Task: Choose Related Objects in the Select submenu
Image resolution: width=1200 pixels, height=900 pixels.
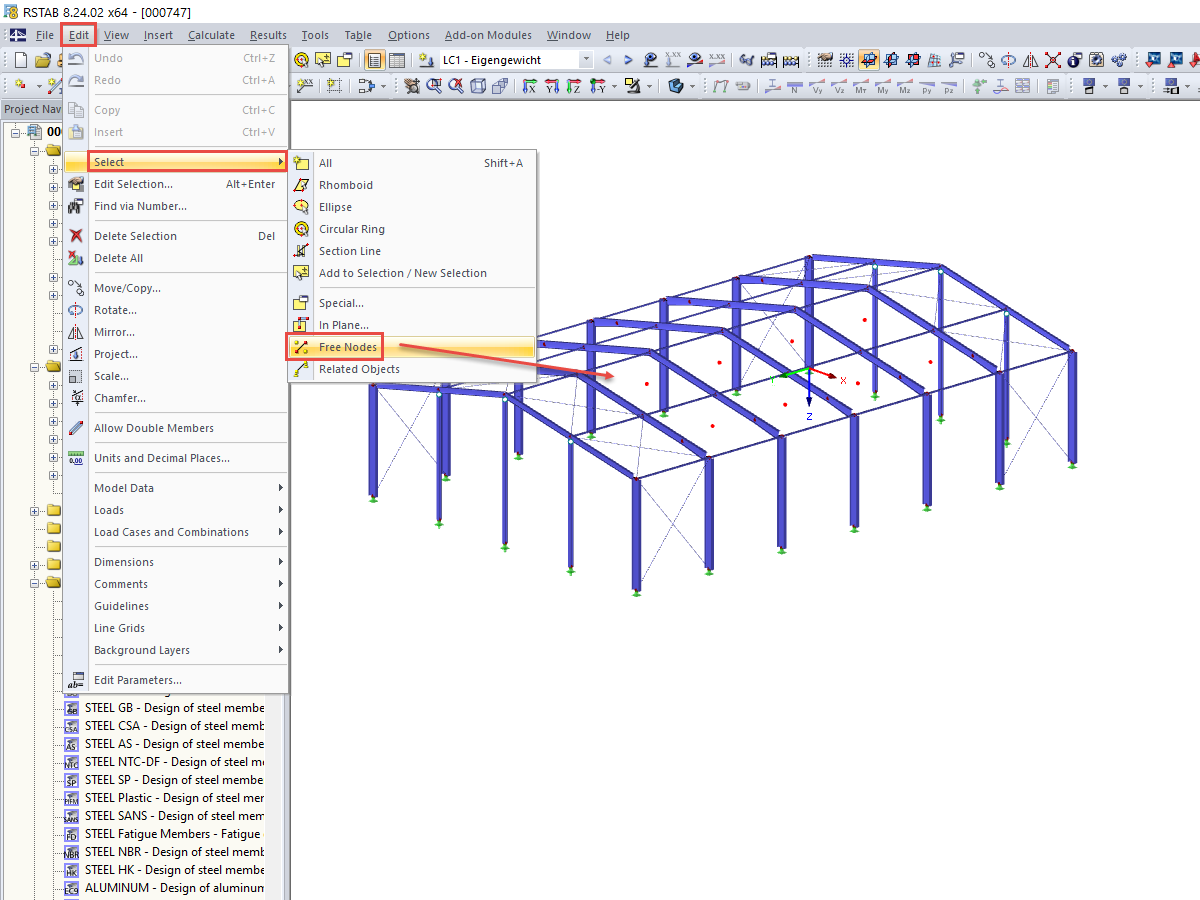Action: pos(413,369)
